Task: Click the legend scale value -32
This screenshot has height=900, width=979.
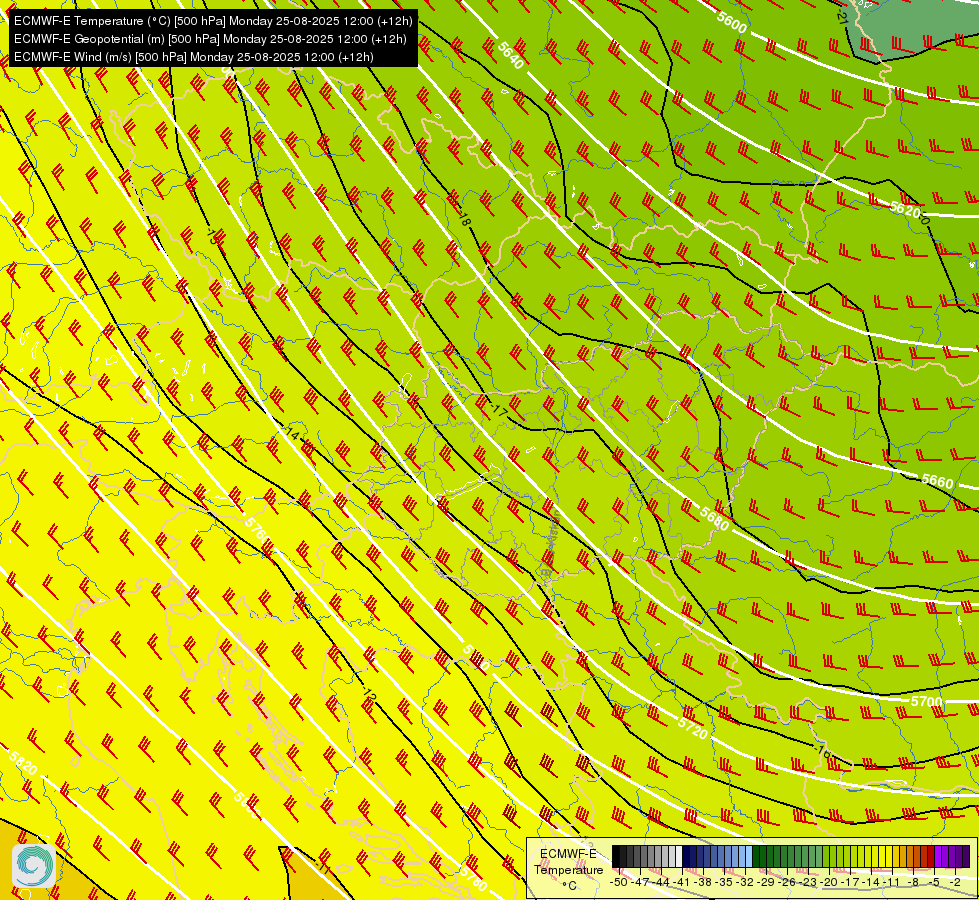Action: pyautogui.click(x=745, y=882)
